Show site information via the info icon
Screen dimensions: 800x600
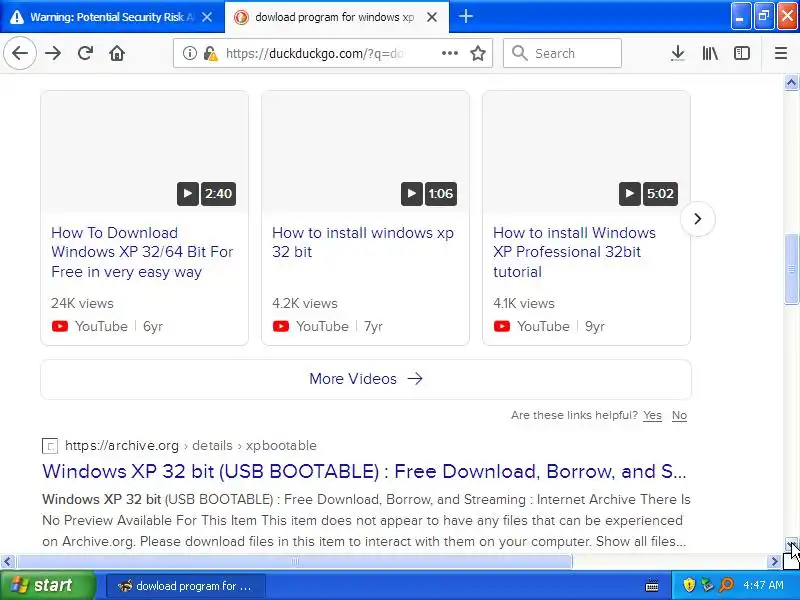pos(190,53)
